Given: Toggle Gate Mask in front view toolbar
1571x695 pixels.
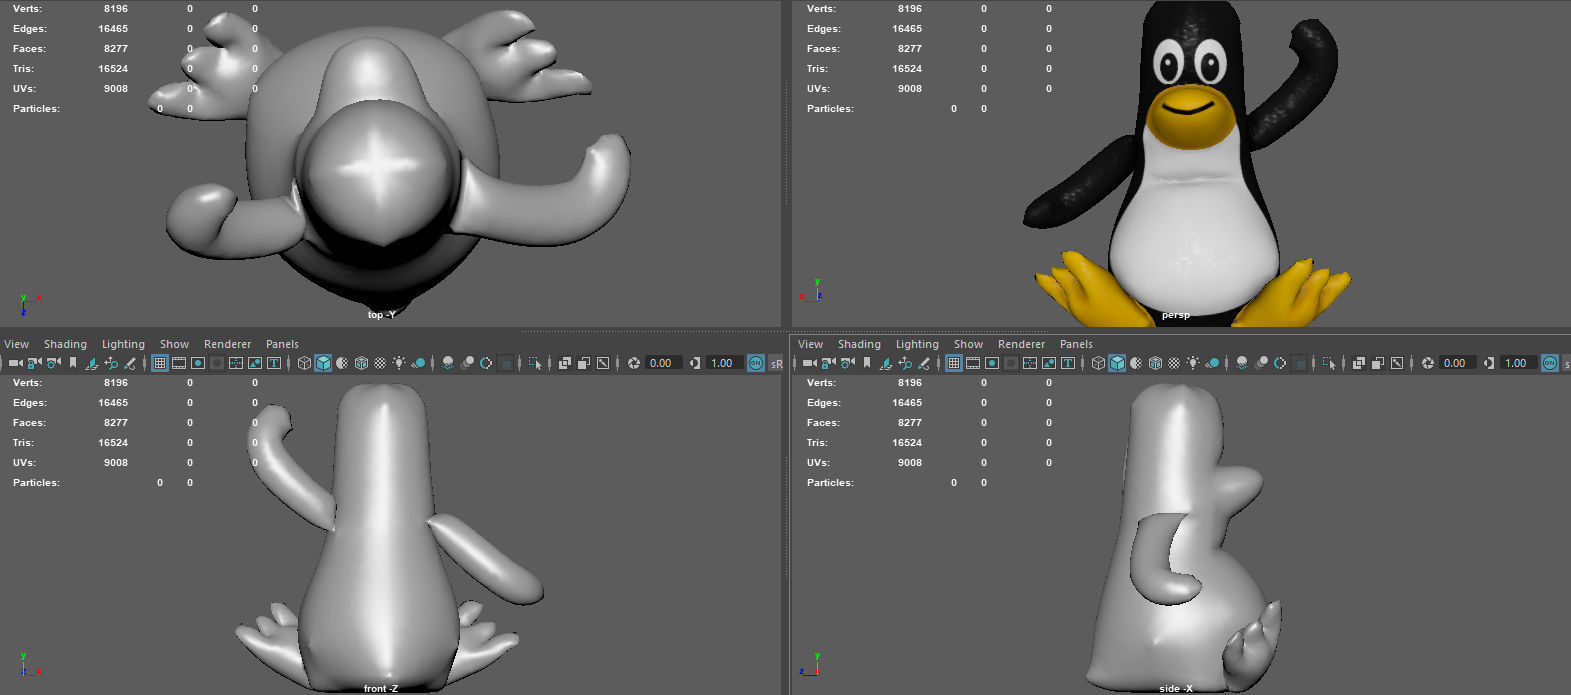Looking at the screenshot, I should pos(217,363).
